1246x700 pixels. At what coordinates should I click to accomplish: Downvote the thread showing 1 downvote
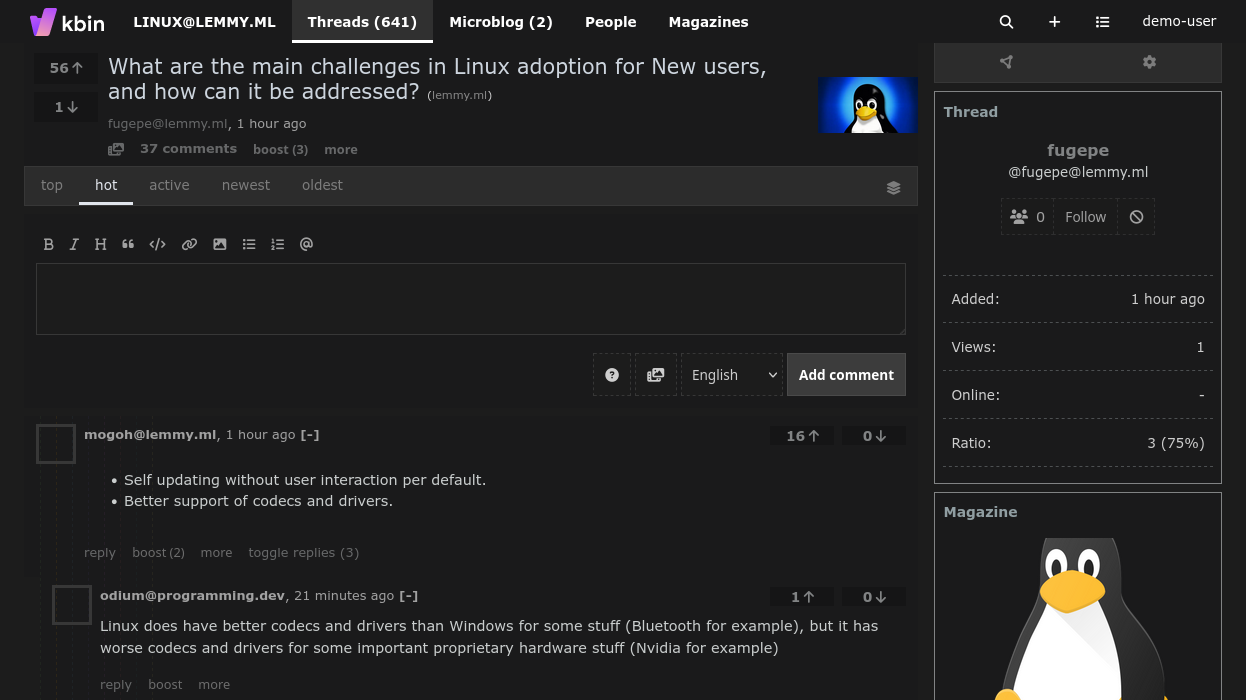[66, 107]
